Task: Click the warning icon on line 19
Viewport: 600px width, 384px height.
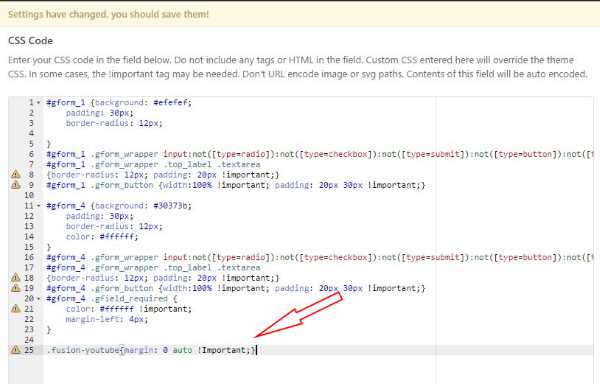Action: pyautogui.click(x=15, y=288)
